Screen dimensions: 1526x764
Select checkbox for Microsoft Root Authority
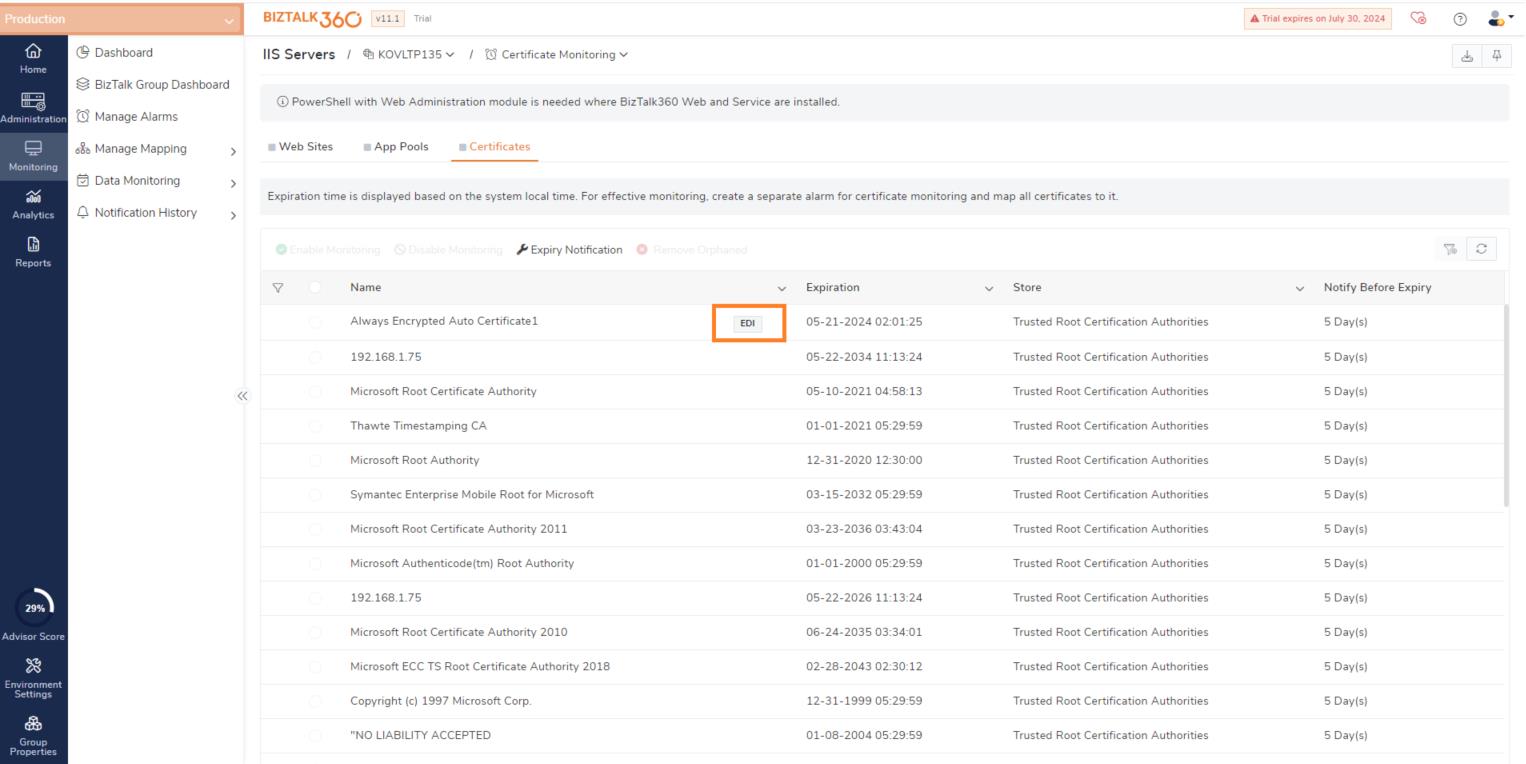316,460
